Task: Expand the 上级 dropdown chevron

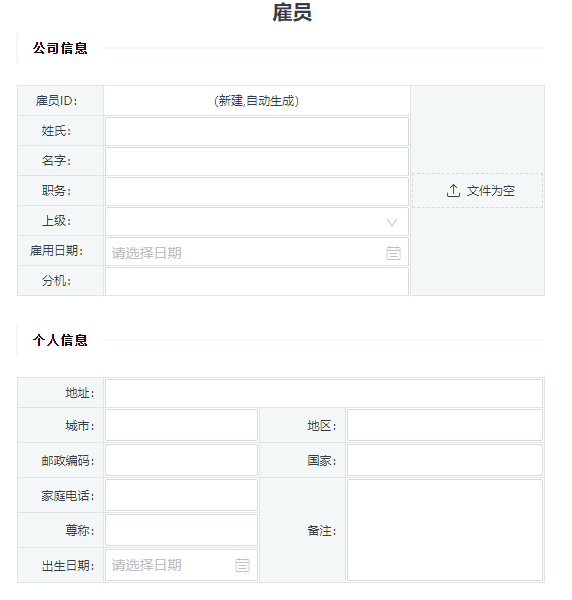Action: [x=391, y=222]
